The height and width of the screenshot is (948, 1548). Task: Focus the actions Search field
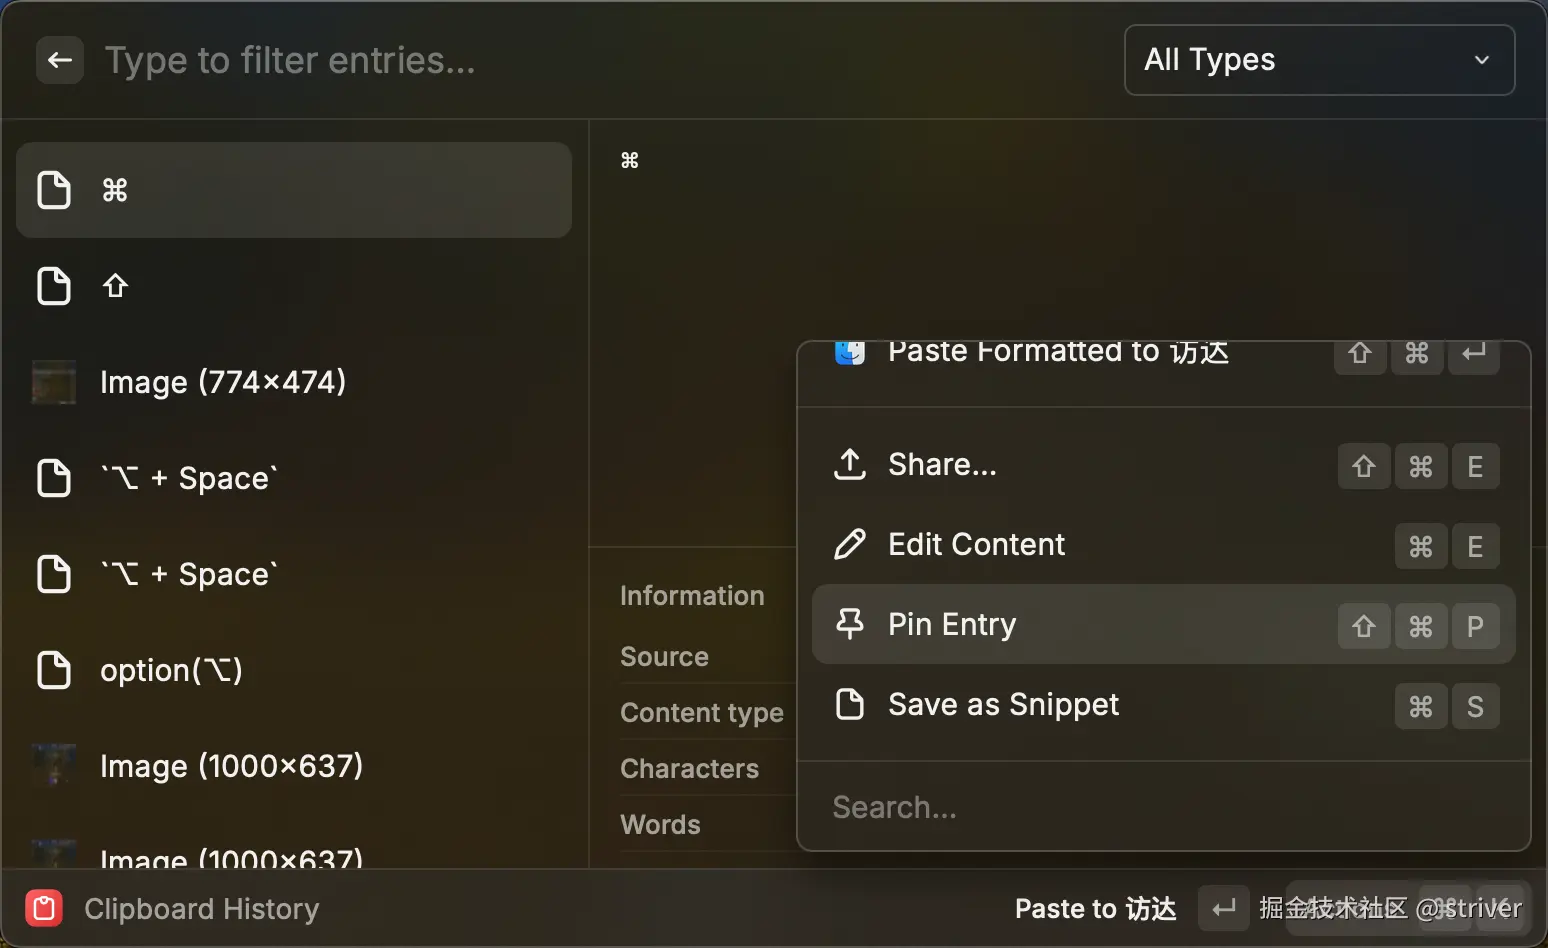click(1163, 807)
